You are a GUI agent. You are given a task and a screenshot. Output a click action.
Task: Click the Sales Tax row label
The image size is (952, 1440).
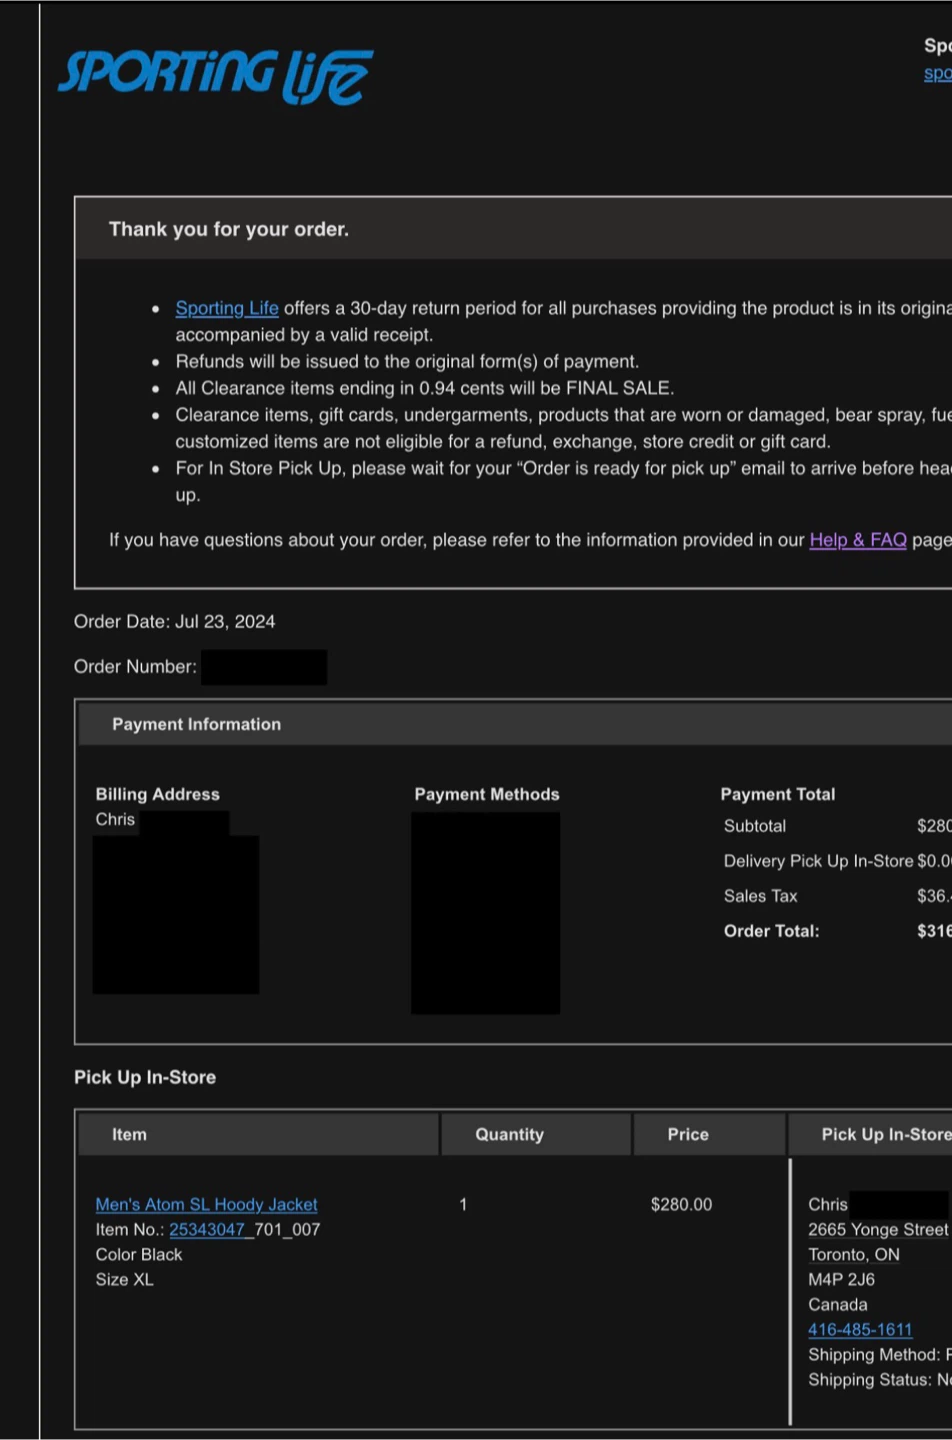pyautogui.click(x=761, y=896)
